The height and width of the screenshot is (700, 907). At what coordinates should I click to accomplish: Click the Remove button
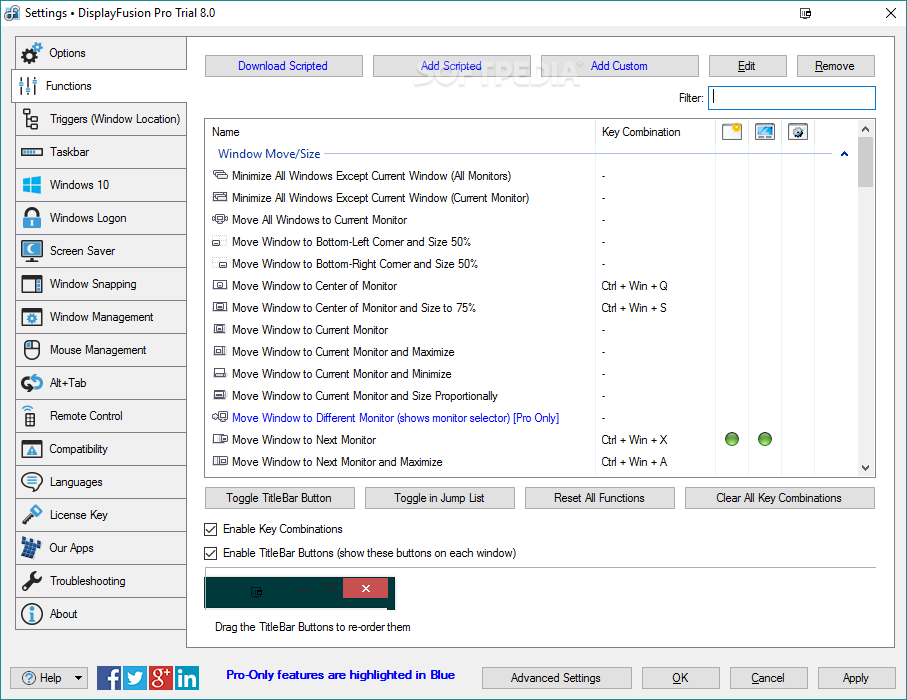[x=835, y=66]
